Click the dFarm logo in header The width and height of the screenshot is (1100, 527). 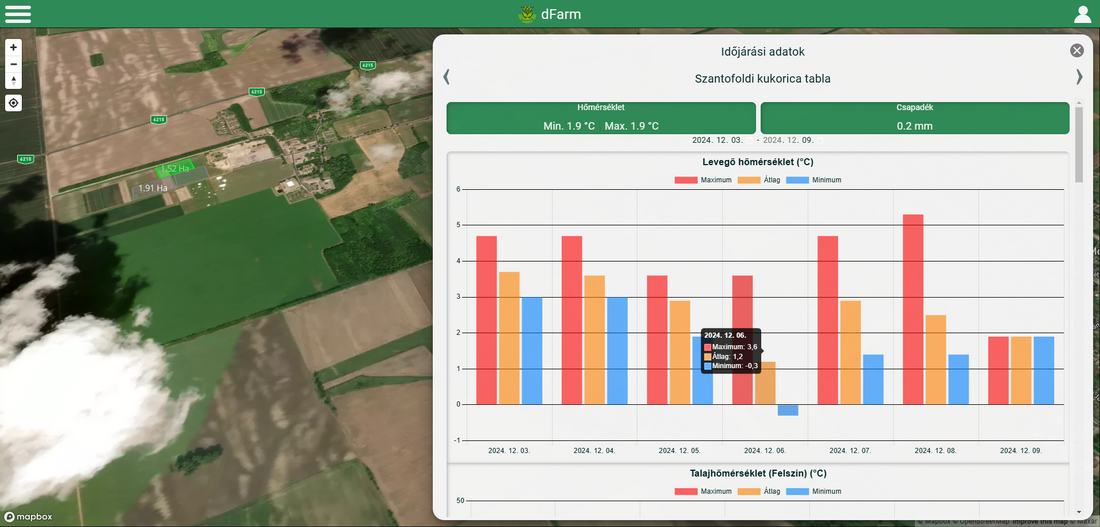click(527, 14)
